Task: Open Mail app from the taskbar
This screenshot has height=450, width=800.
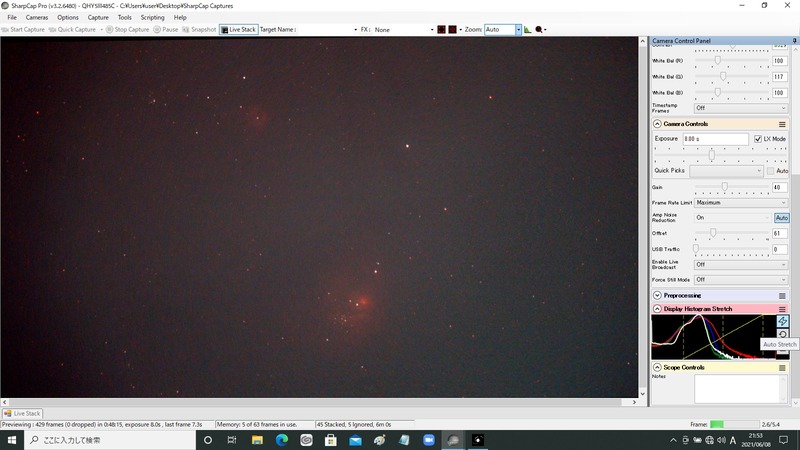Action: 355,440
